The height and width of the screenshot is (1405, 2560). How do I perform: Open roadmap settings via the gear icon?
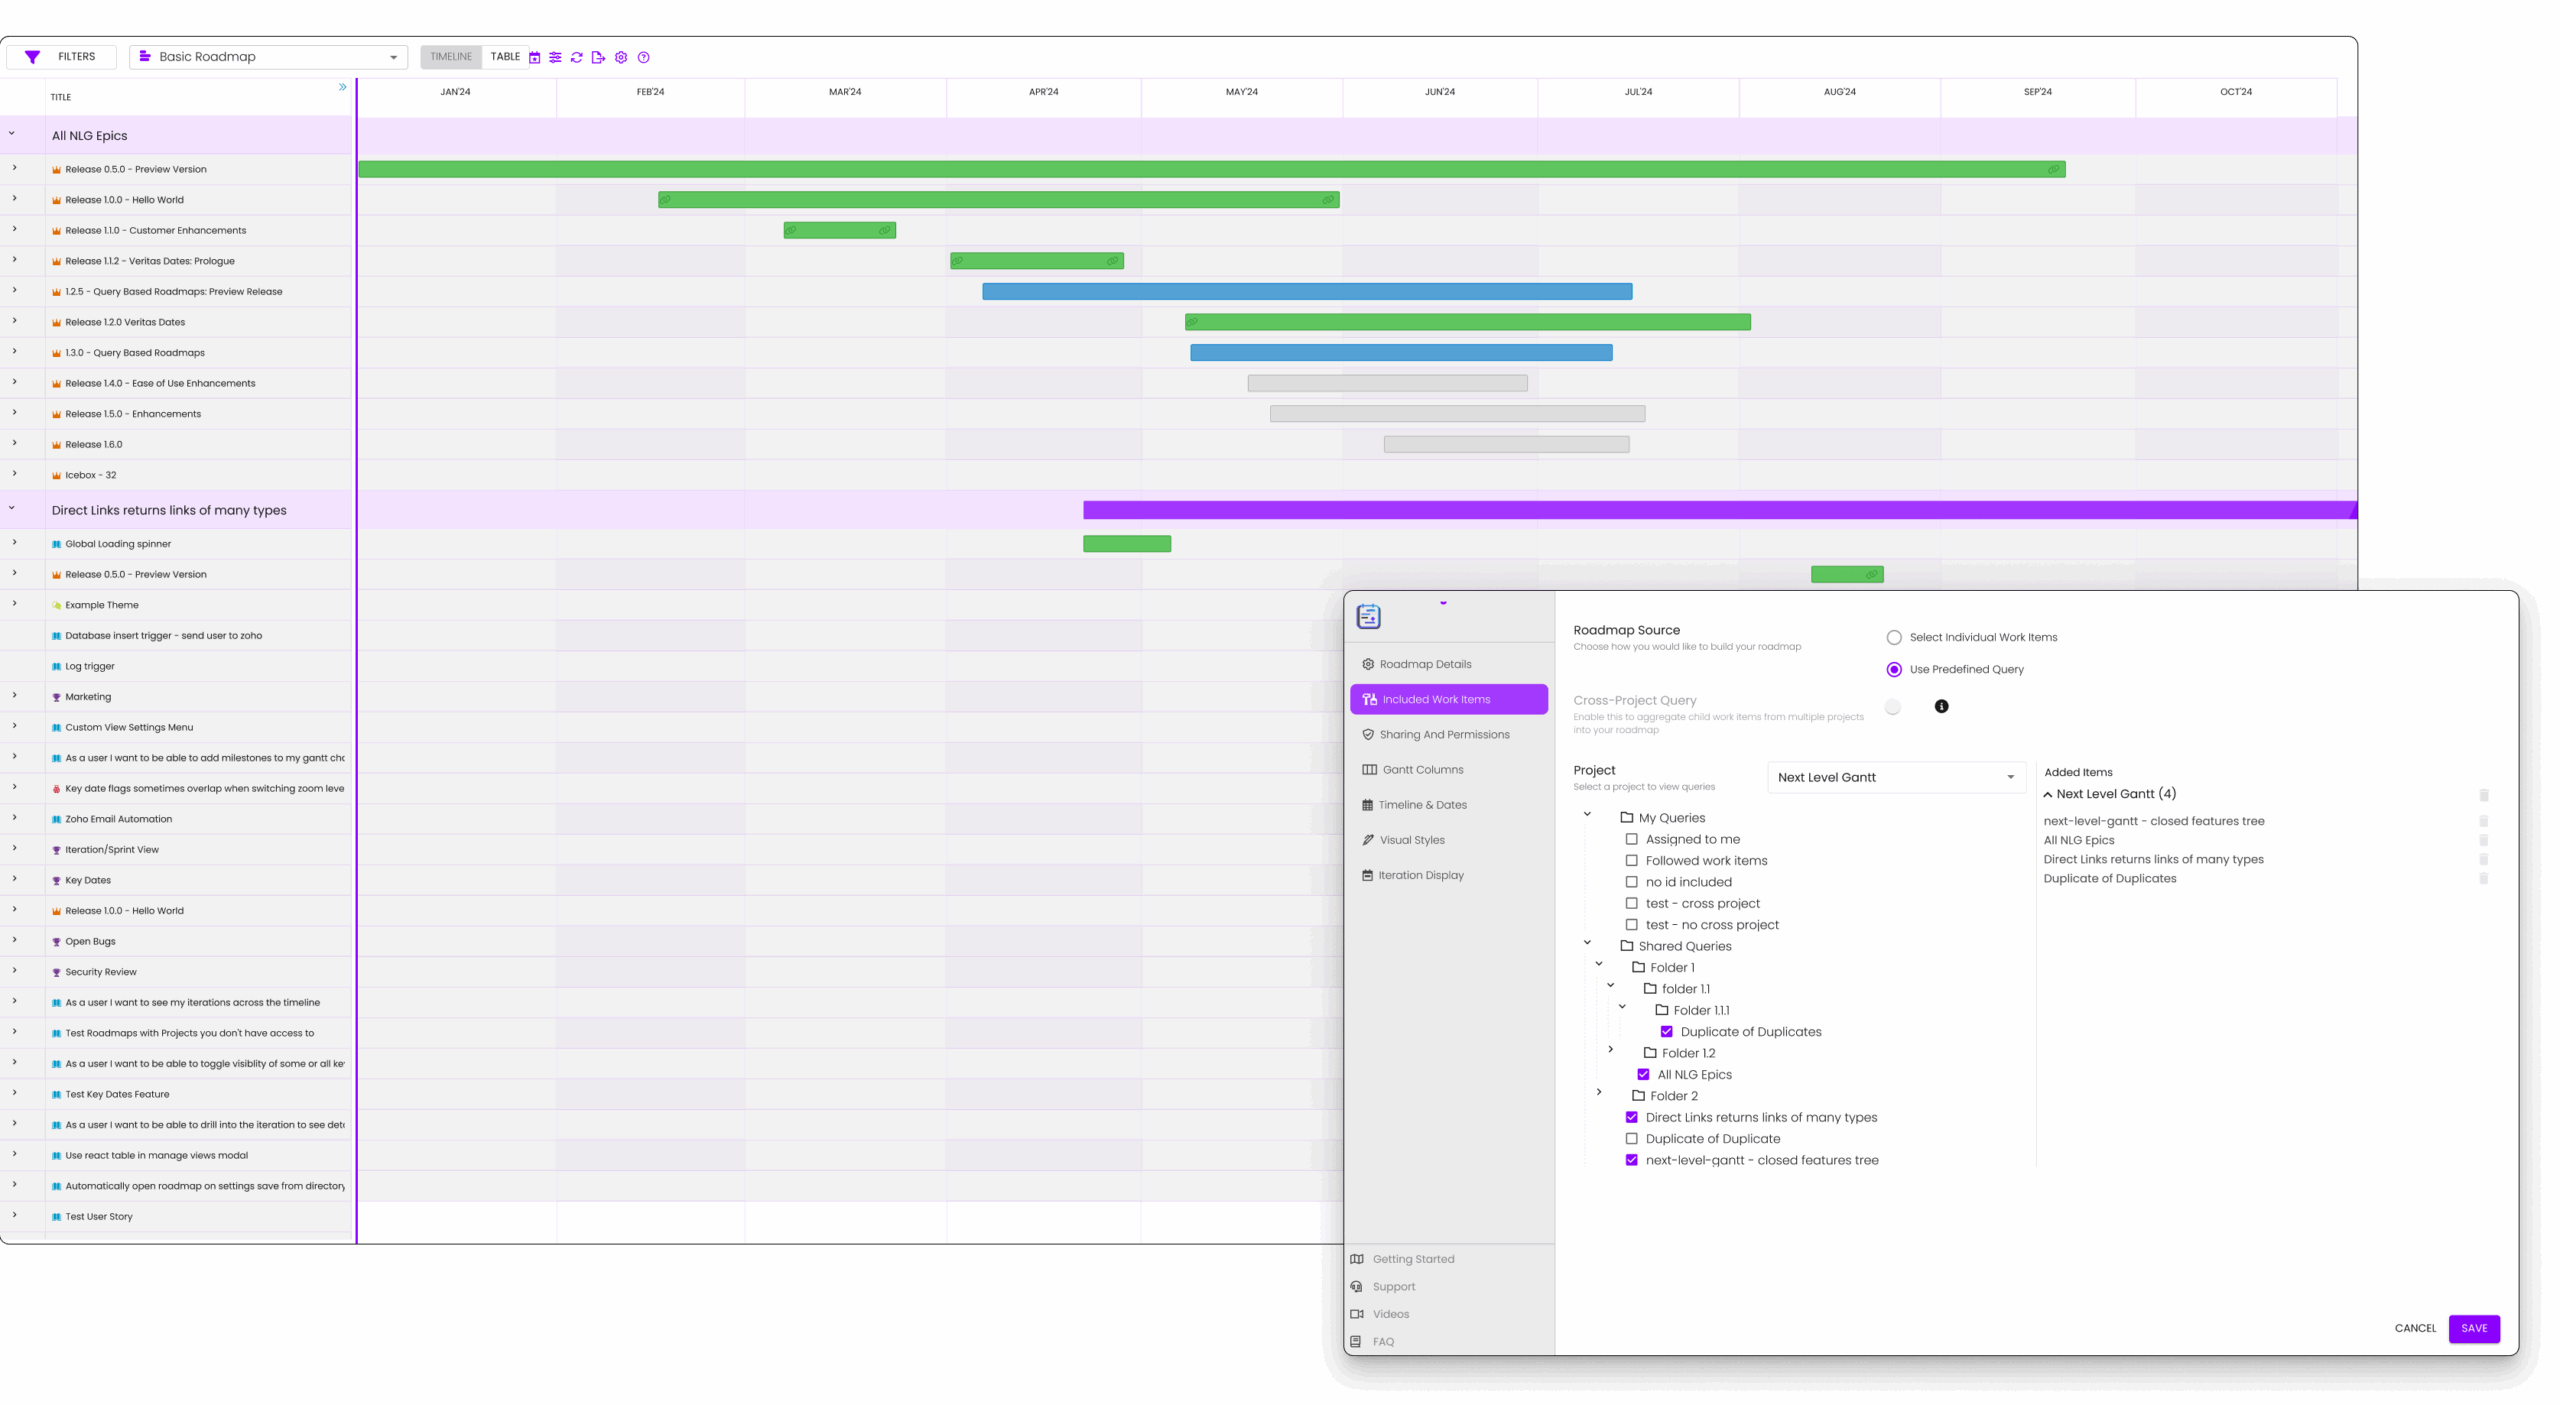620,57
